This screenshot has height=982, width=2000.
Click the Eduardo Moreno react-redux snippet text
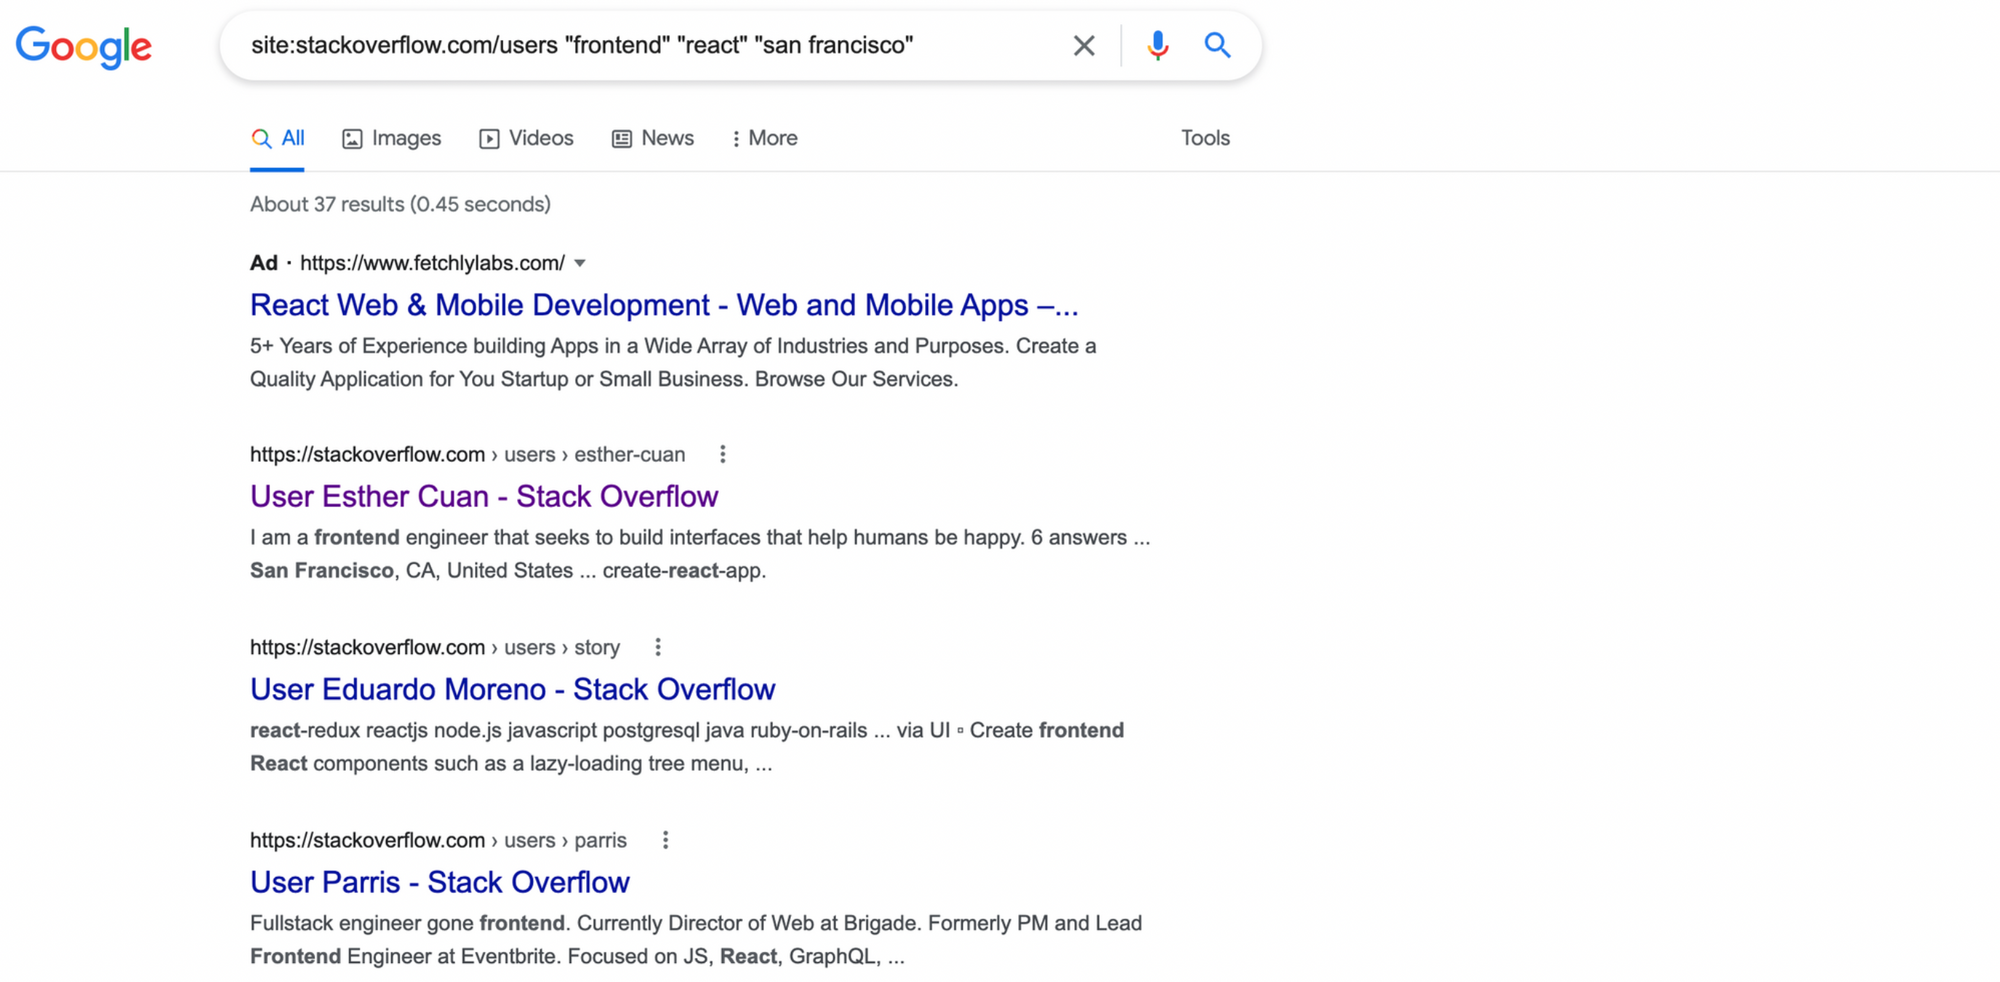coord(687,747)
